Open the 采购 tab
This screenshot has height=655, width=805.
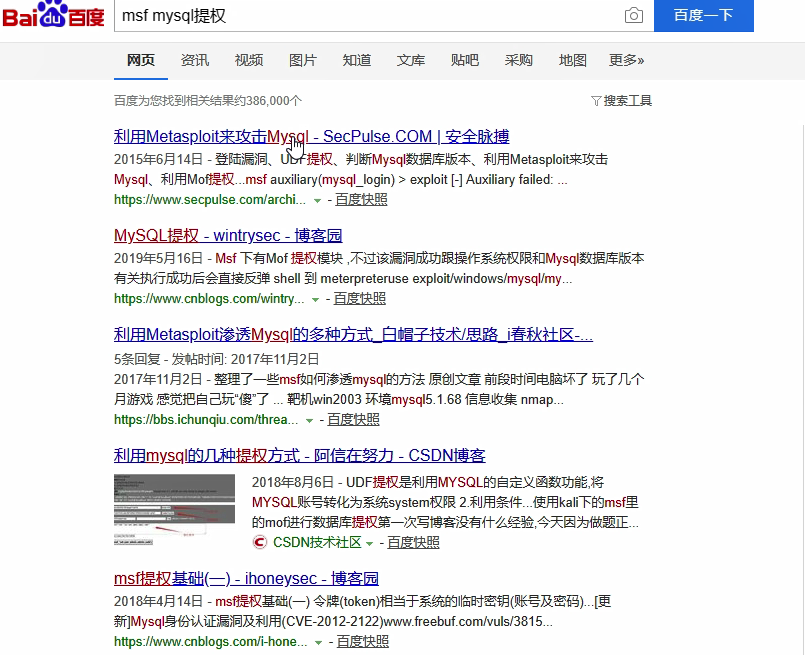(x=518, y=61)
